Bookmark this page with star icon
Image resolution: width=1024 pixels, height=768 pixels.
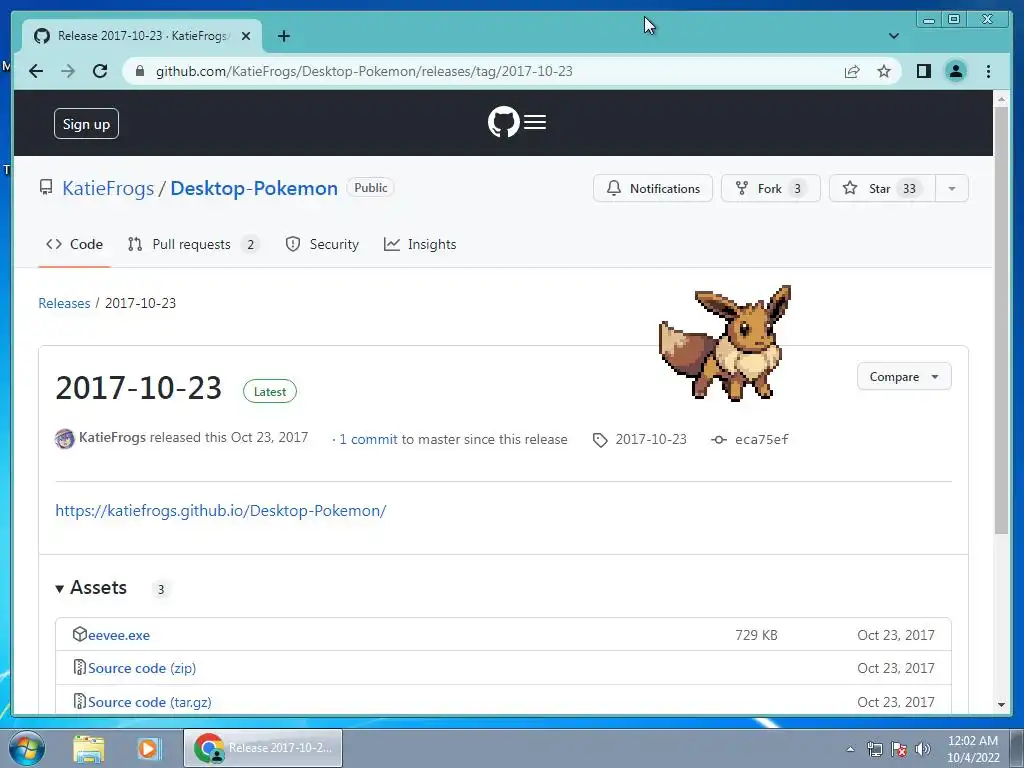884,71
